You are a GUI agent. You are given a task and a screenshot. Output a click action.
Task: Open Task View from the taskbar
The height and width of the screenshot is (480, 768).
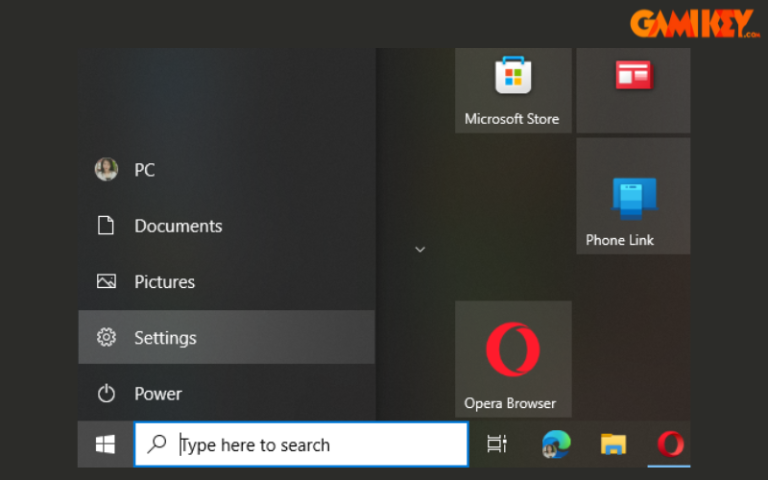497,444
